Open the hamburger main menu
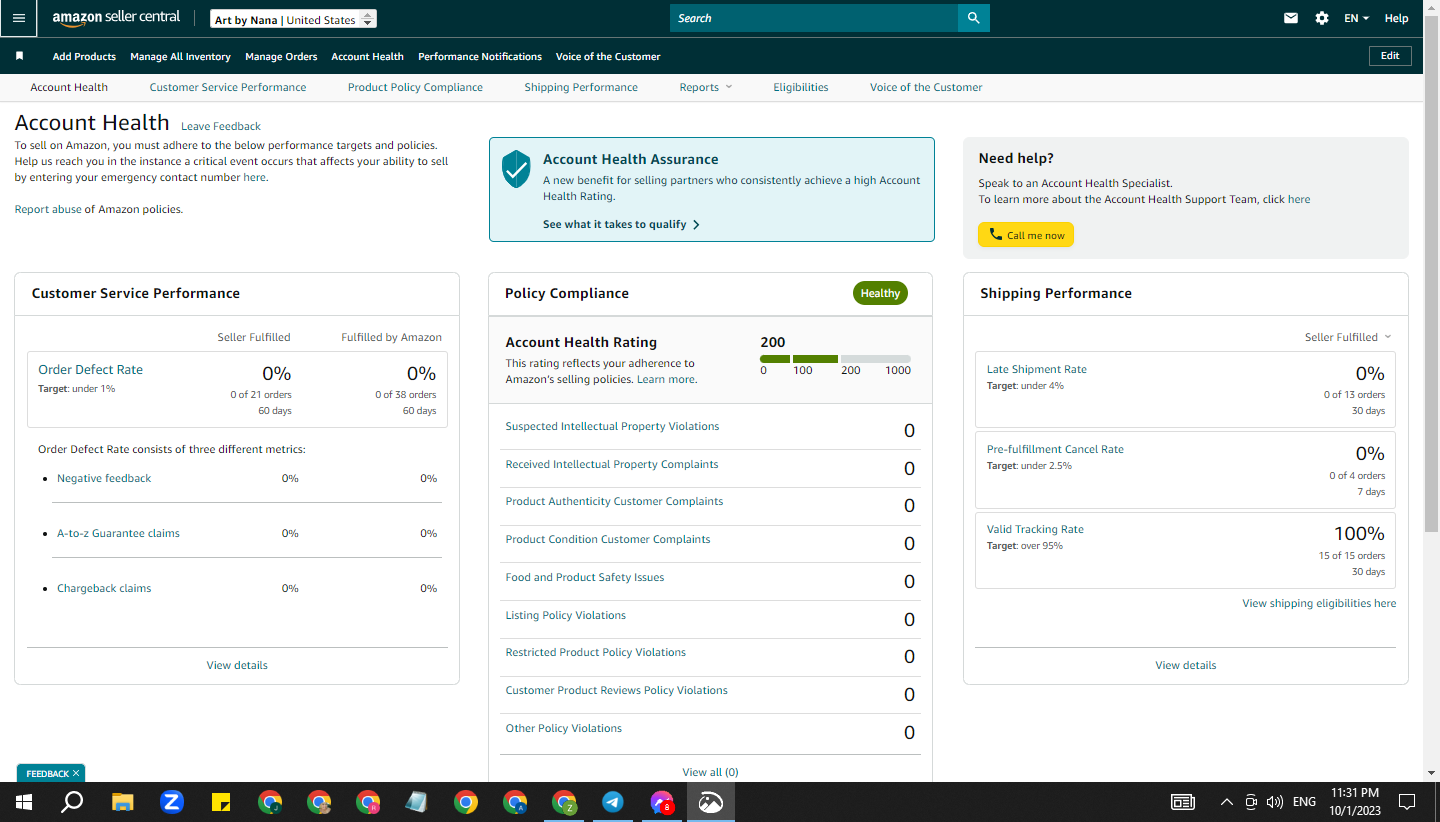The width and height of the screenshot is (1440, 822). tap(19, 18)
